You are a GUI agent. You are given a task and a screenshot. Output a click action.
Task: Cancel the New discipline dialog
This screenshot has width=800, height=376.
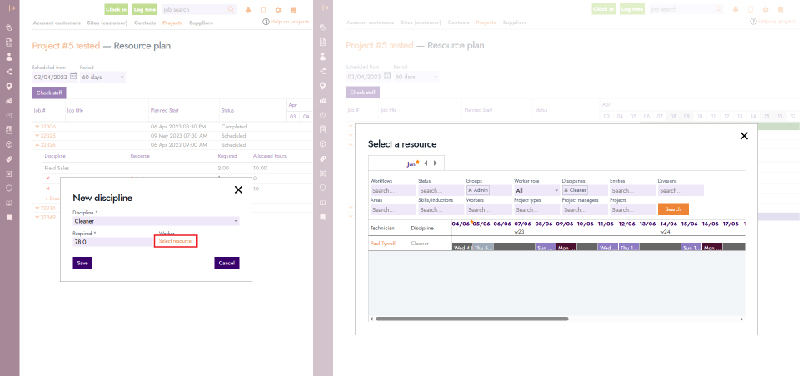(x=227, y=263)
